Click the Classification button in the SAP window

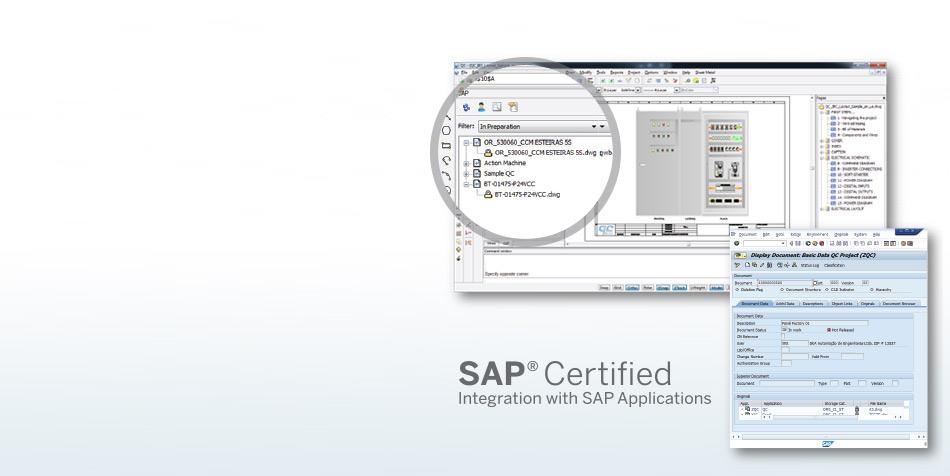[834, 265]
